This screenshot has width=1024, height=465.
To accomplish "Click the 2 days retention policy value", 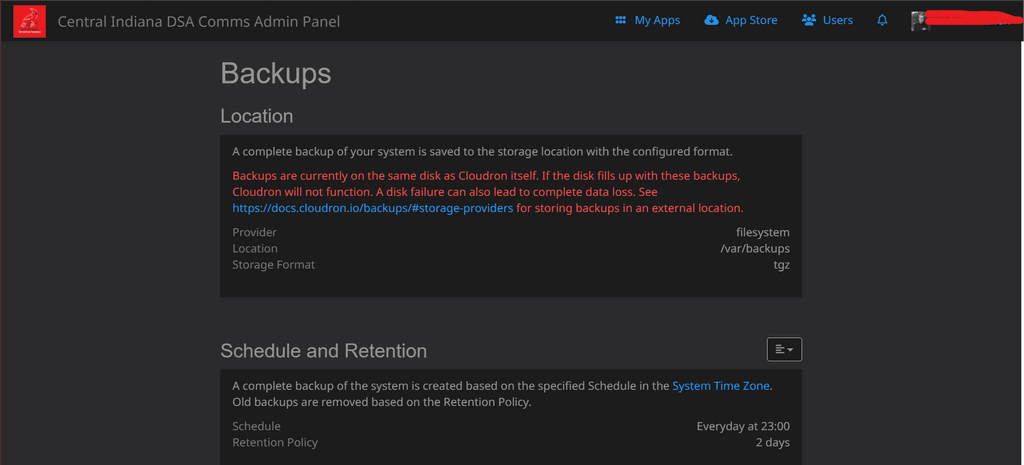I will pos(772,442).
